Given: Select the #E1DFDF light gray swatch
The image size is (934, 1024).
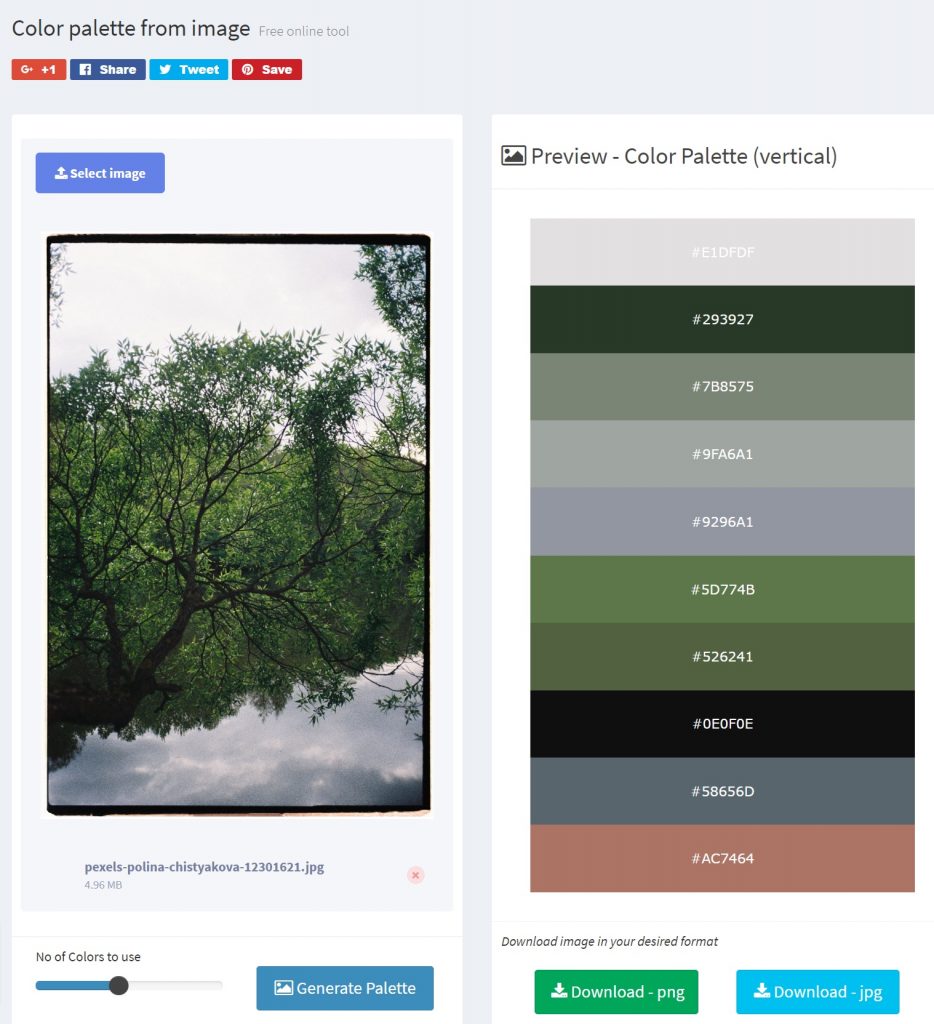Looking at the screenshot, I should 722,252.
